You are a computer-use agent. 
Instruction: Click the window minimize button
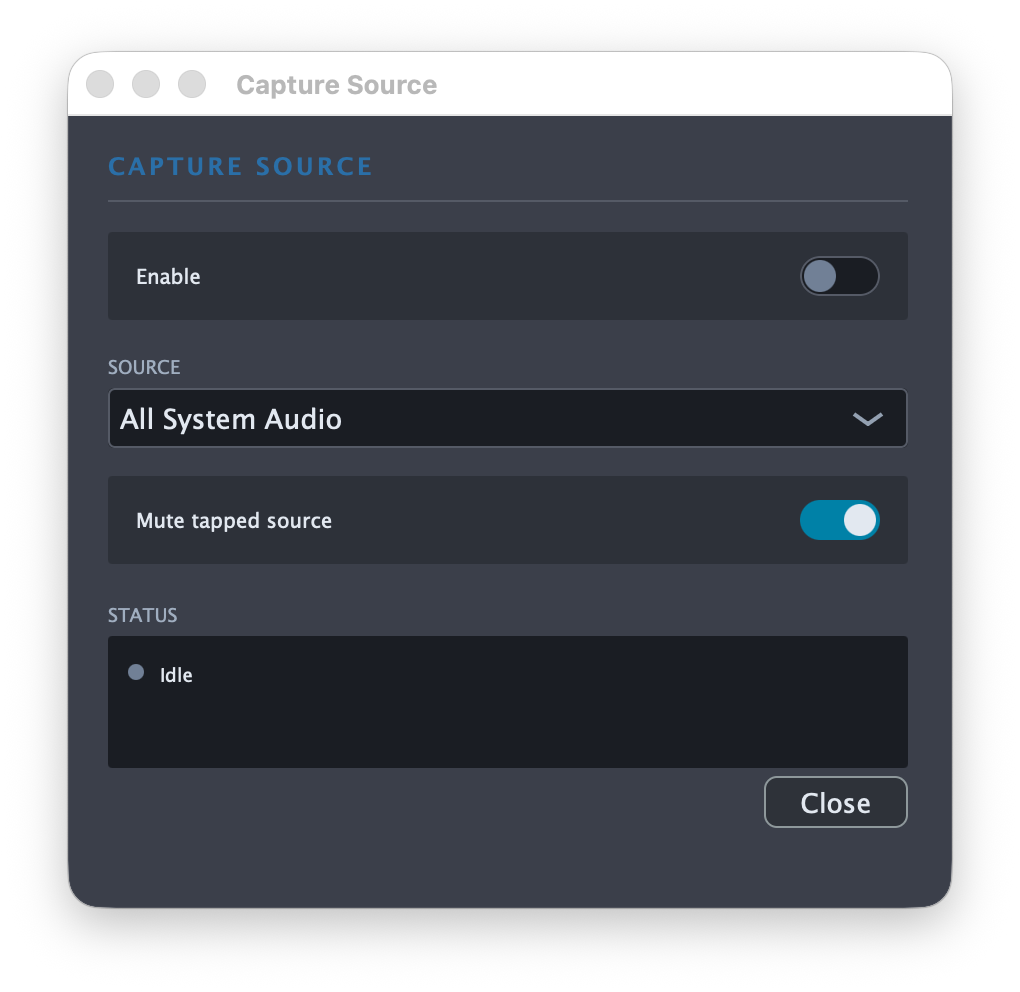[x=146, y=84]
